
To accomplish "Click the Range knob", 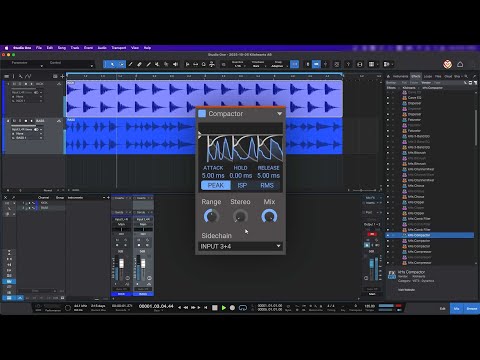I will coord(211,216).
